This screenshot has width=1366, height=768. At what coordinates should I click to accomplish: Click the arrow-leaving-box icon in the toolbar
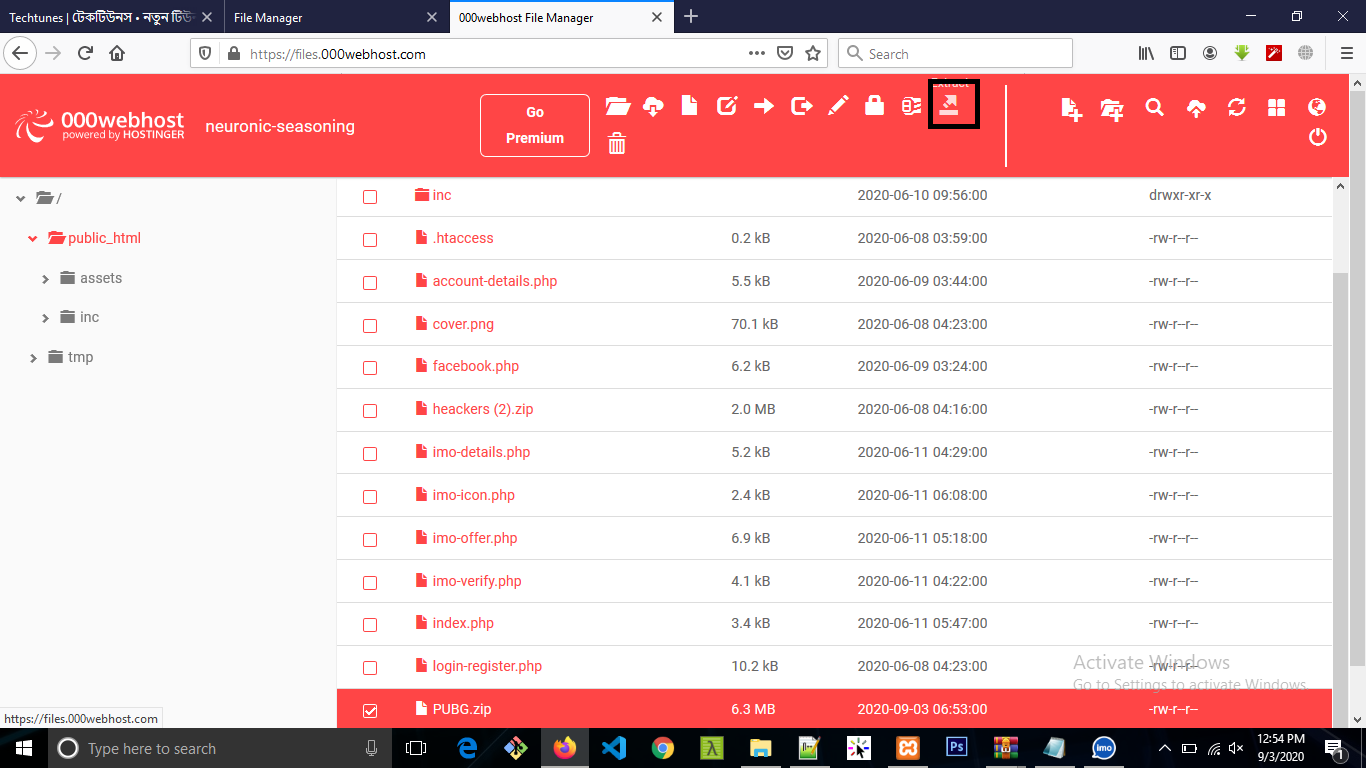tap(801, 105)
